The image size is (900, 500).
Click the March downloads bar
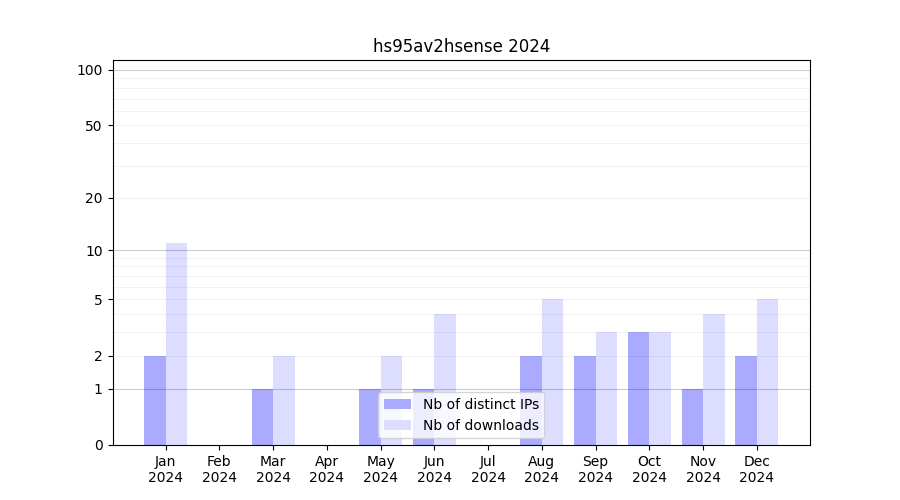coord(284,400)
